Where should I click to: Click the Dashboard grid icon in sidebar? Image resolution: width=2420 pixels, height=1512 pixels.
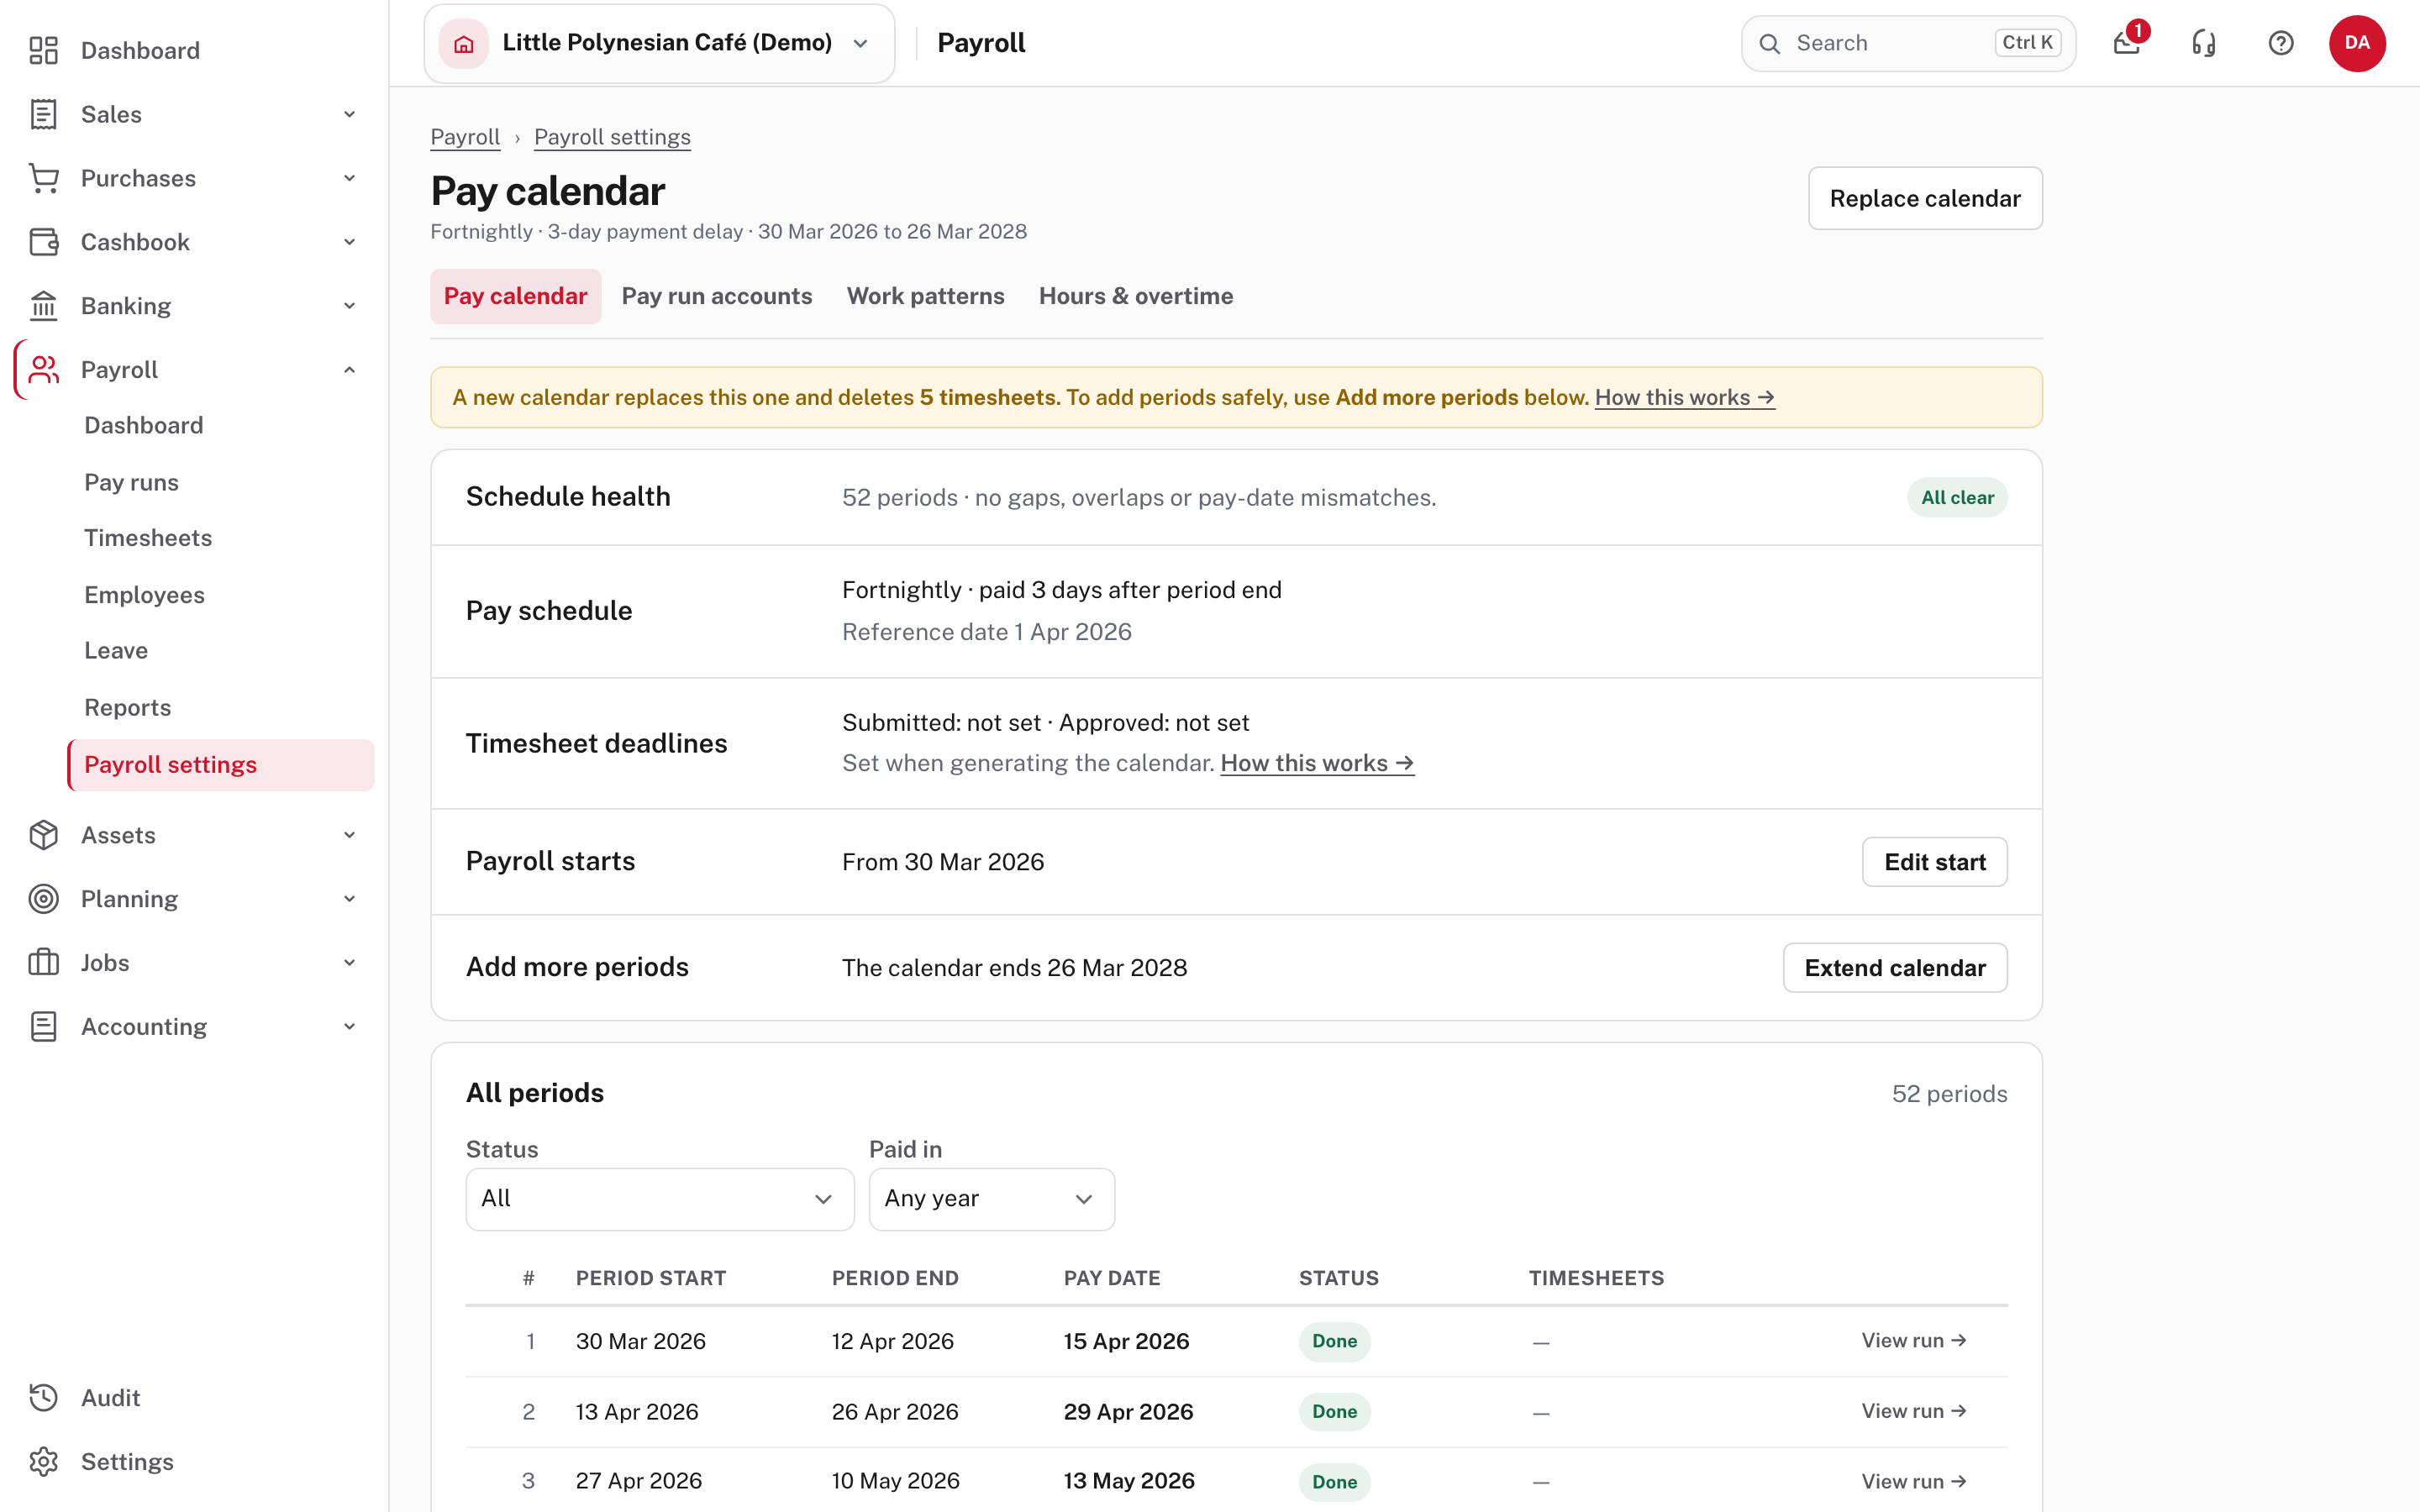43,50
